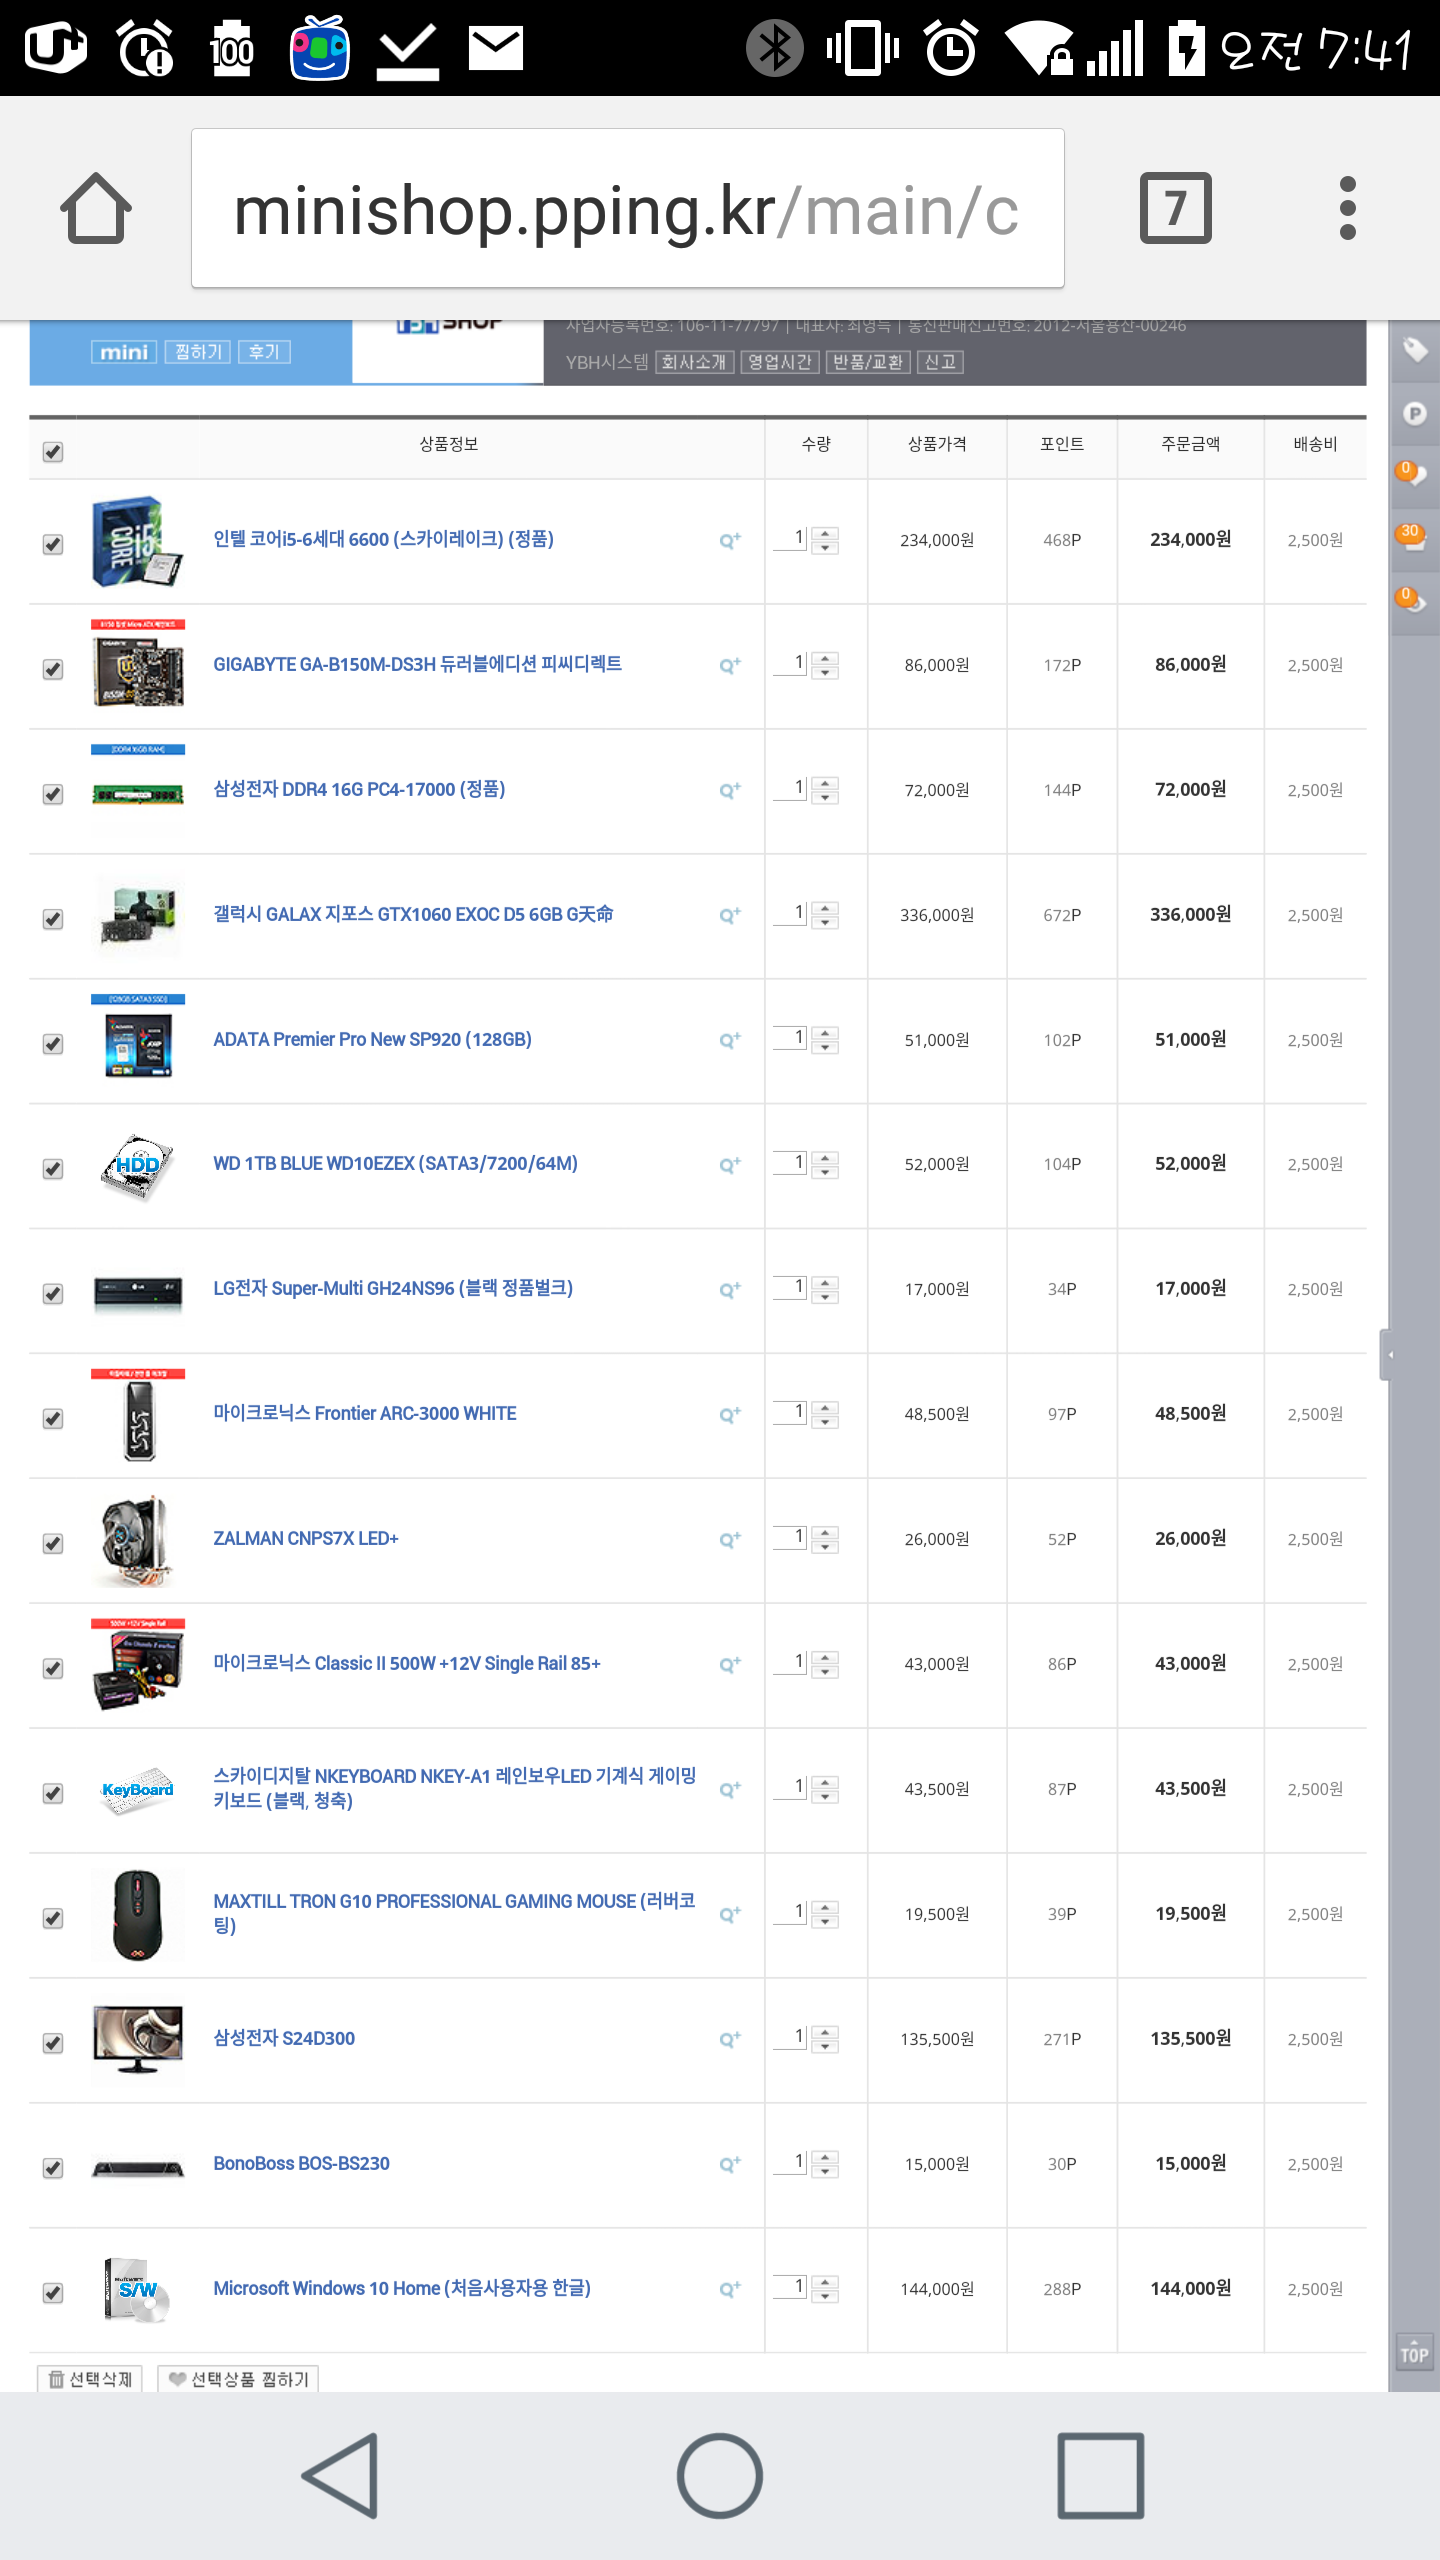Tap the Bluetooth icon in the status bar
Image resolution: width=1440 pixels, height=2560 pixels.
(775, 48)
